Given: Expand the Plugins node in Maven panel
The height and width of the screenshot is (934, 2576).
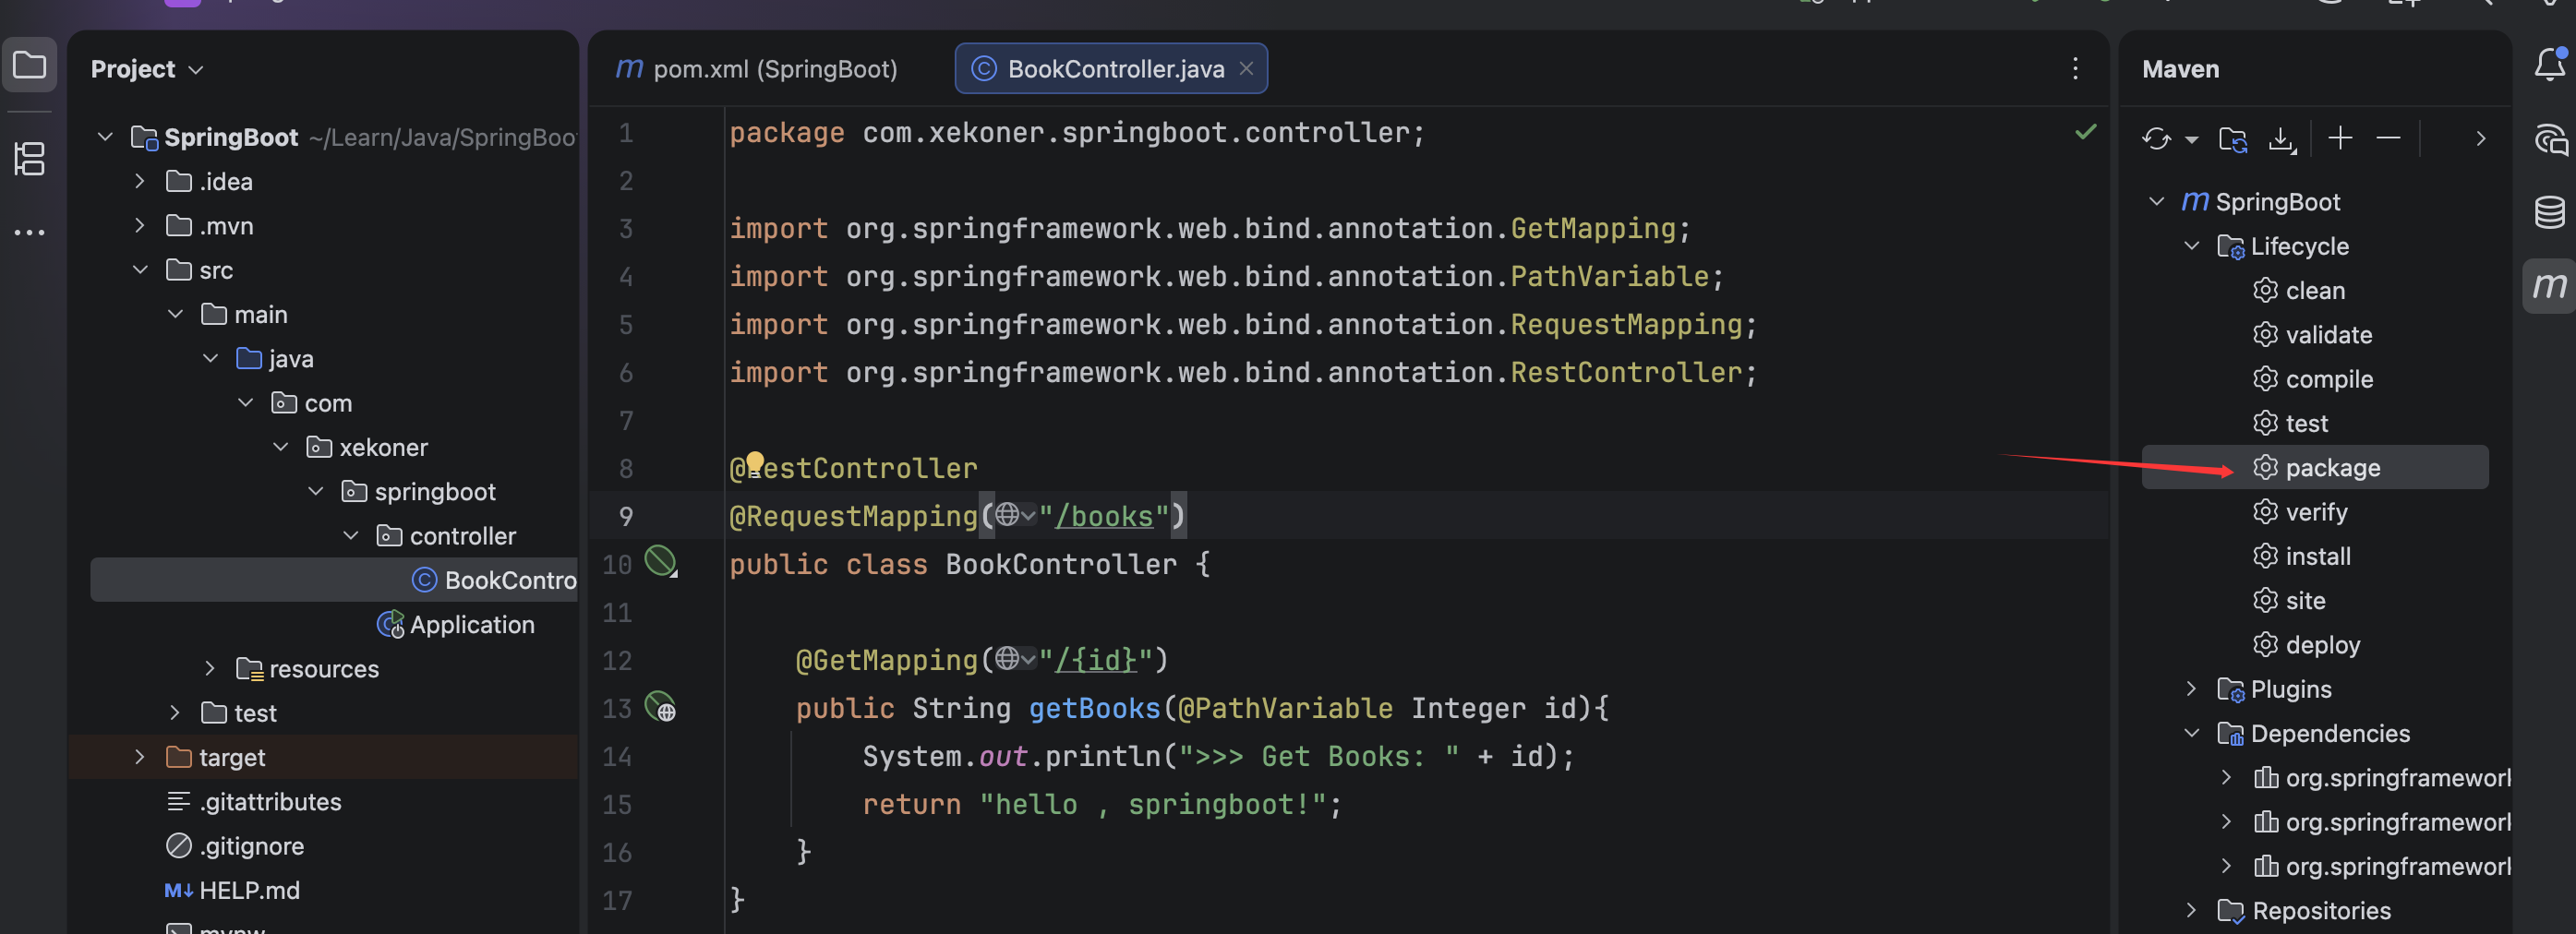Looking at the screenshot, I should (2191, 688).
